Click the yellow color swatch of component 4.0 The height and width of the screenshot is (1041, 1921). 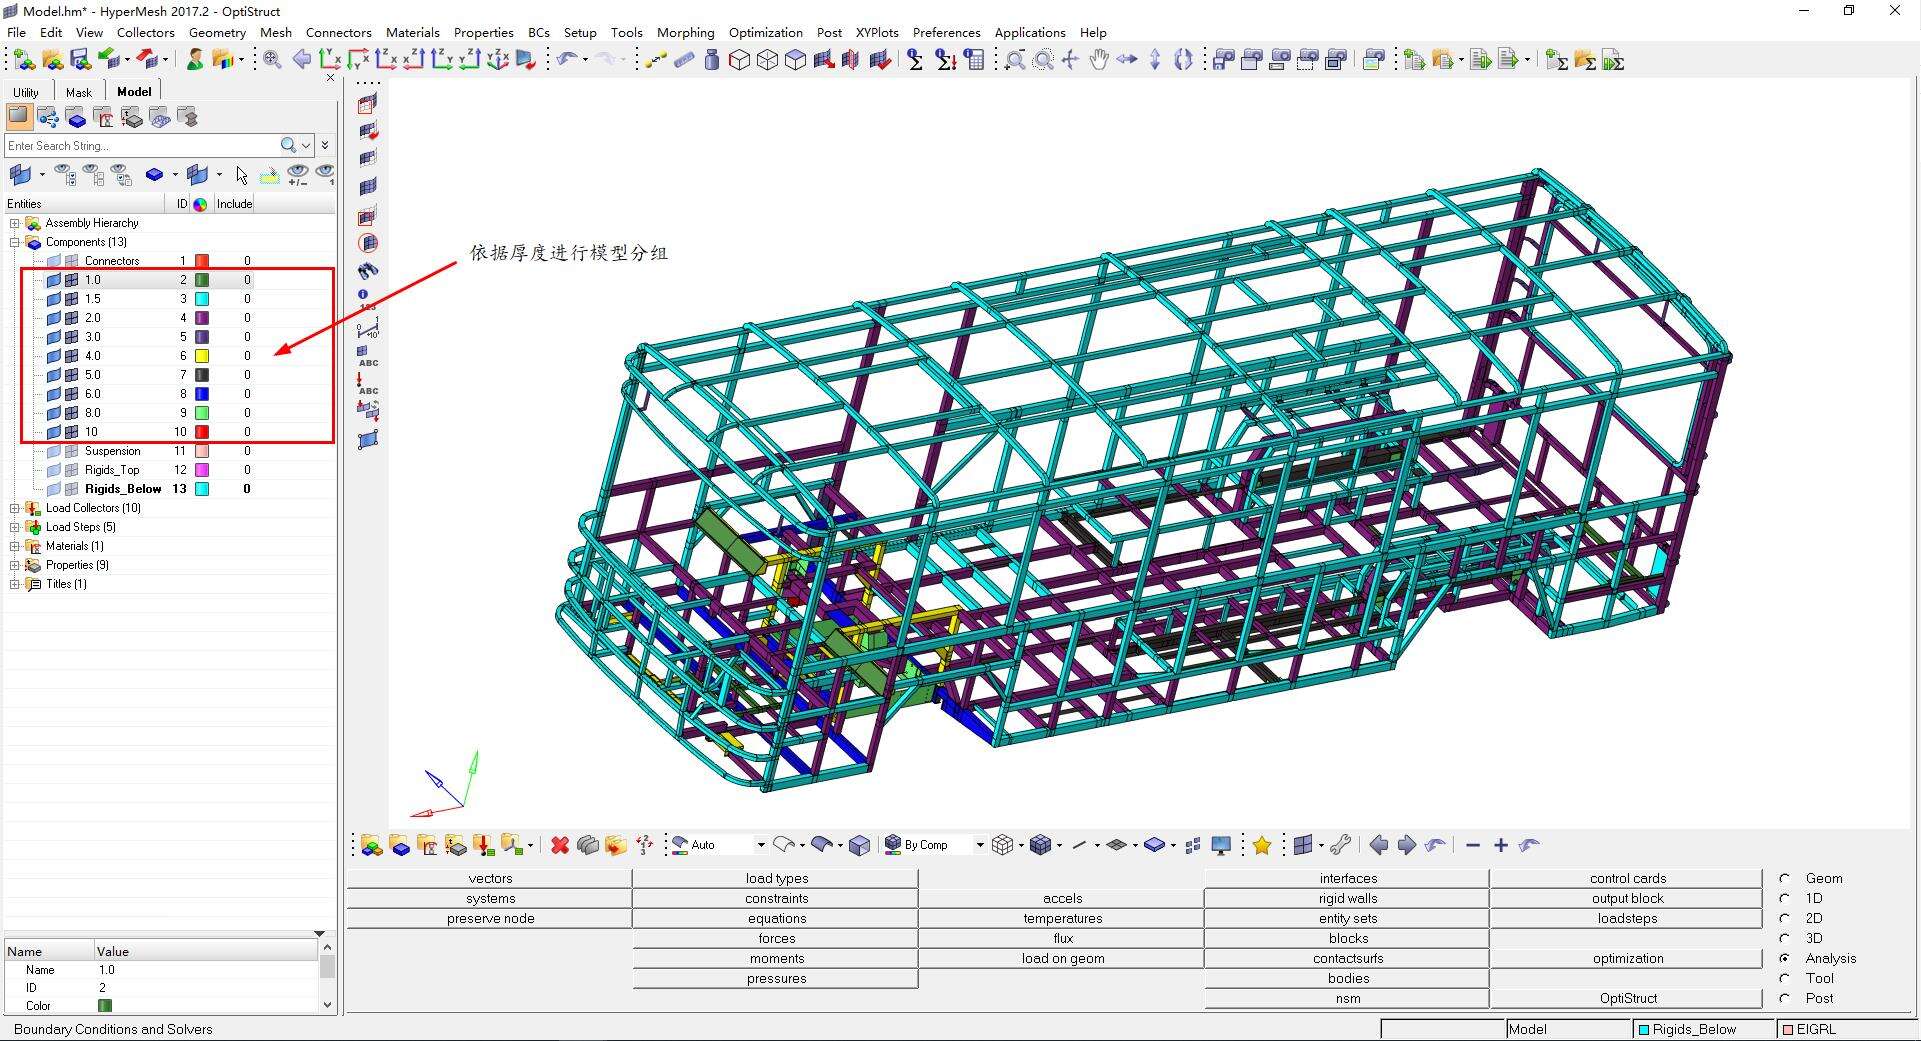click(x=202, y=356)
